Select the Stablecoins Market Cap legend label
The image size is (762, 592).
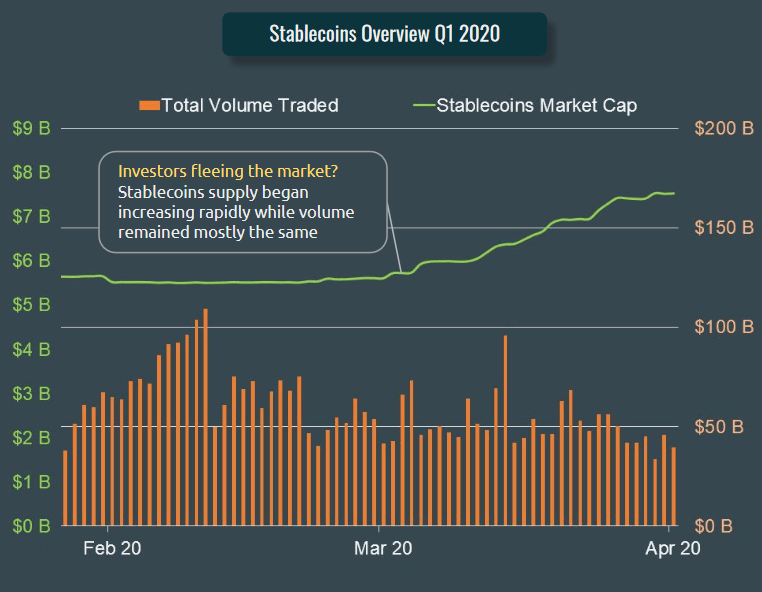tap(537, 105)
